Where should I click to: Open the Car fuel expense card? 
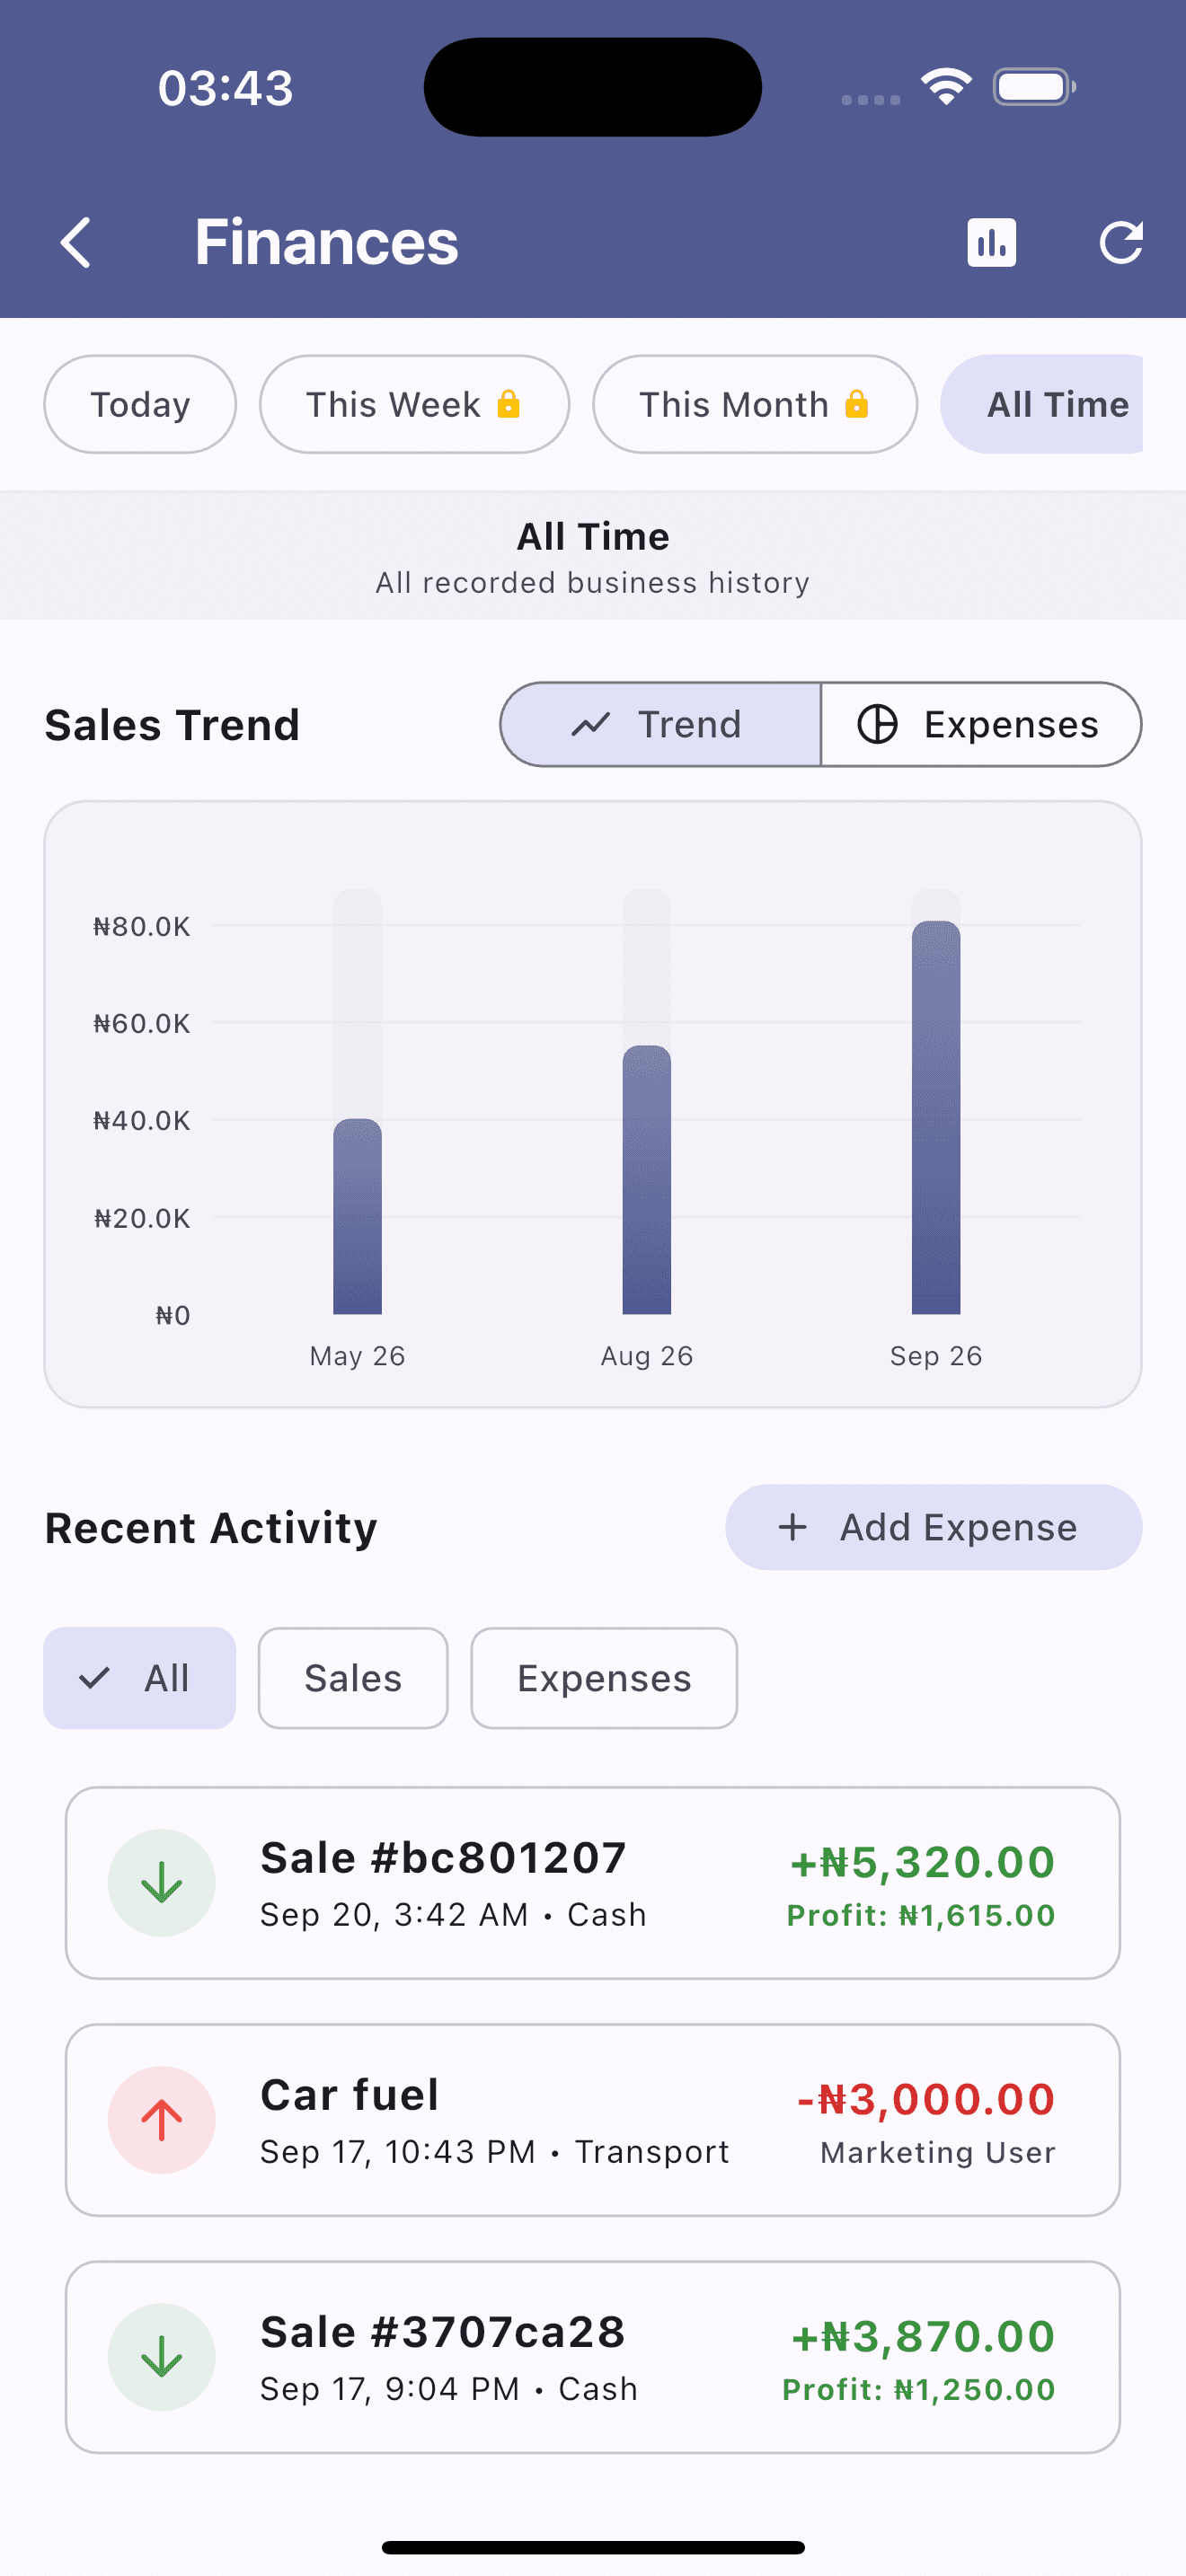pos(593,2120)
